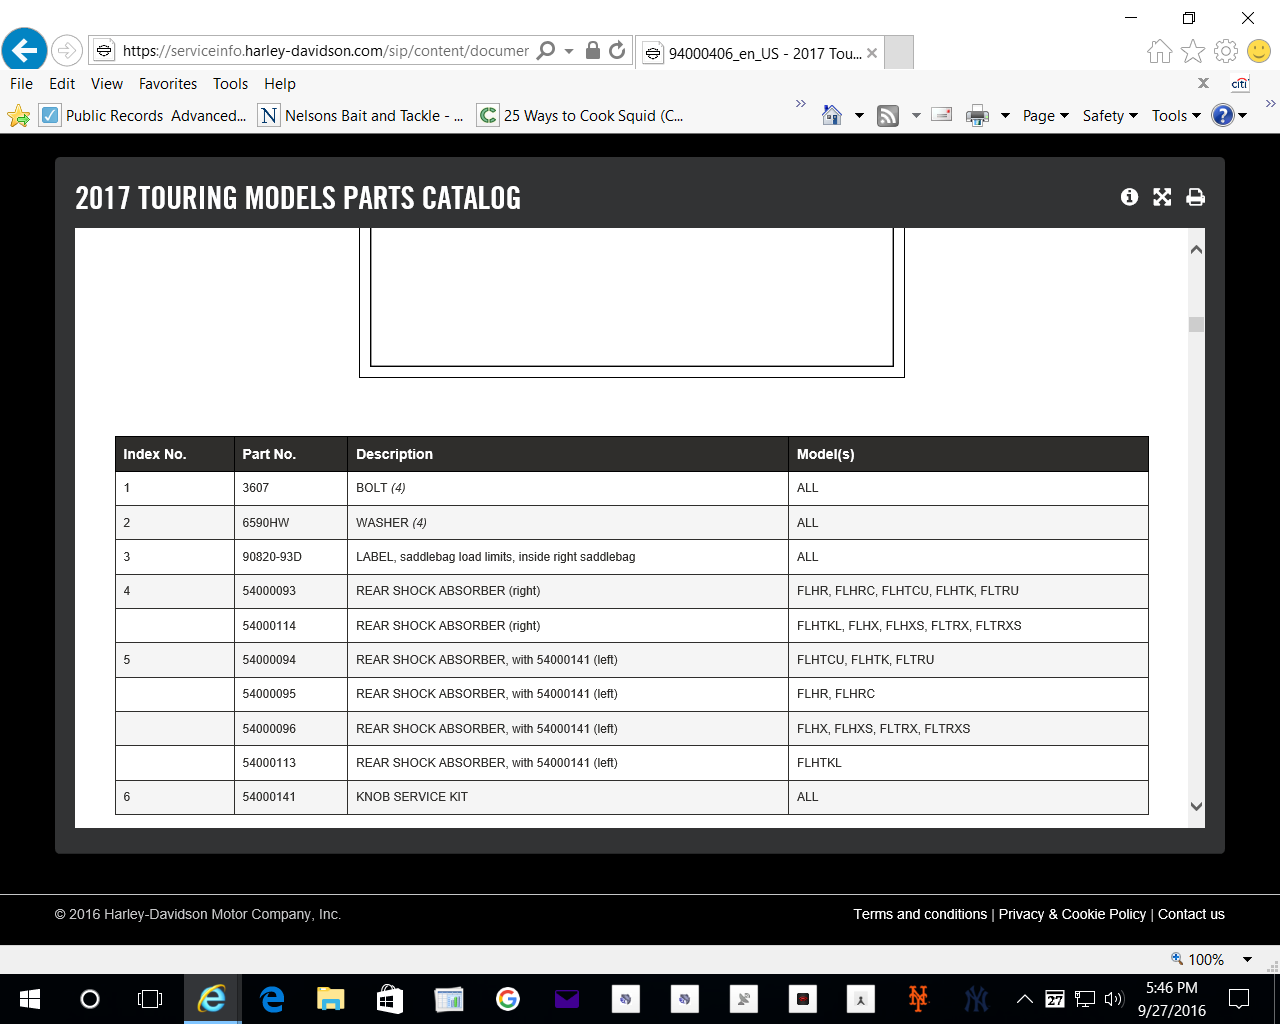Refresh the page with the reload icon
This screenshot has height=1024, width=1280.
click(x=617, y=50)
